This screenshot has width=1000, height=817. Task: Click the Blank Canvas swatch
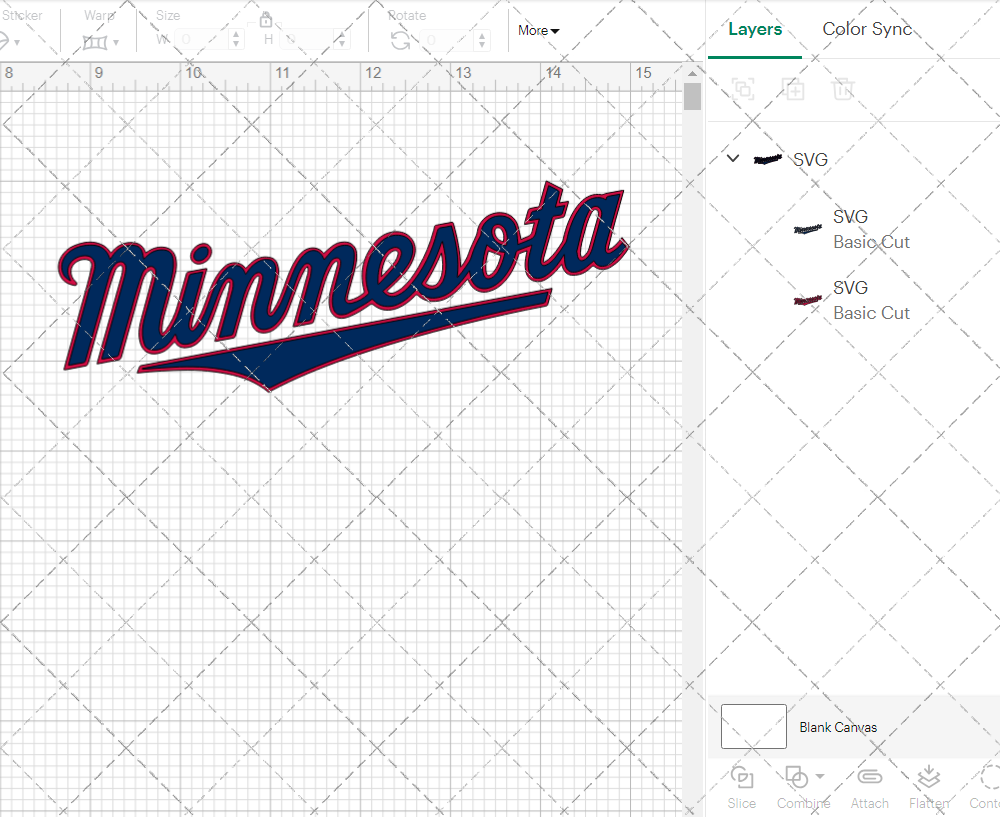tap(753, 726)
